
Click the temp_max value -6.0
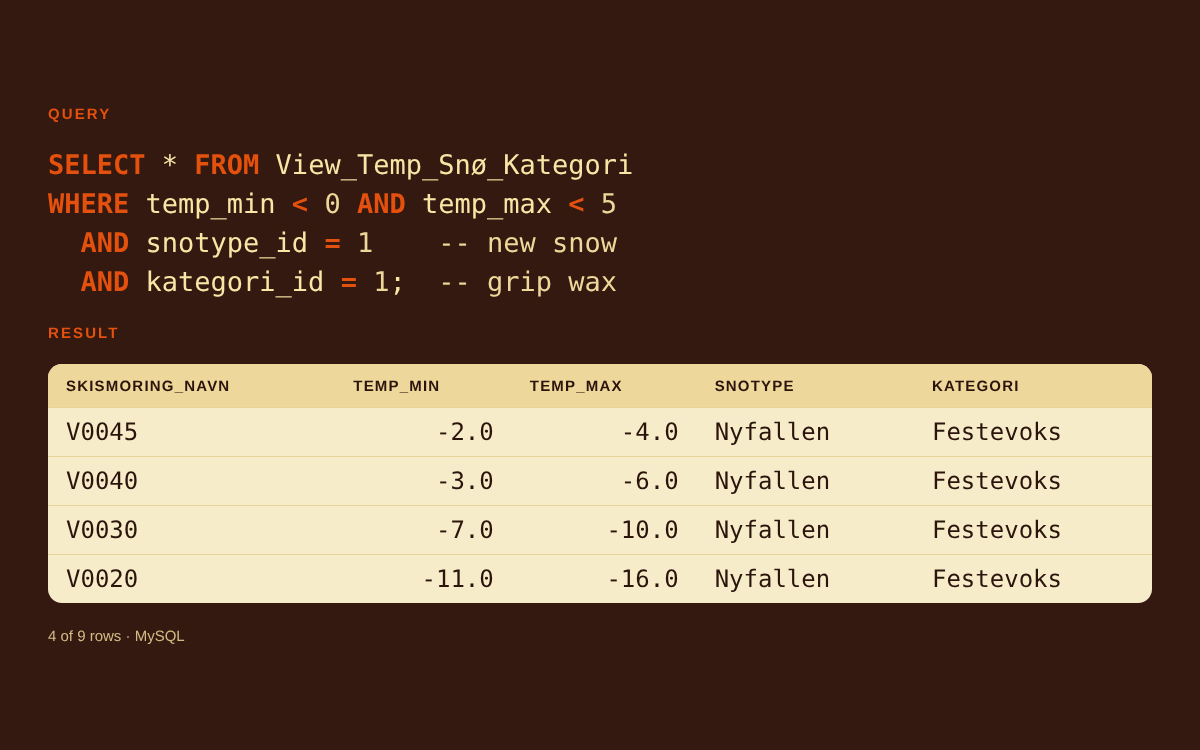[x=650, y=481]
